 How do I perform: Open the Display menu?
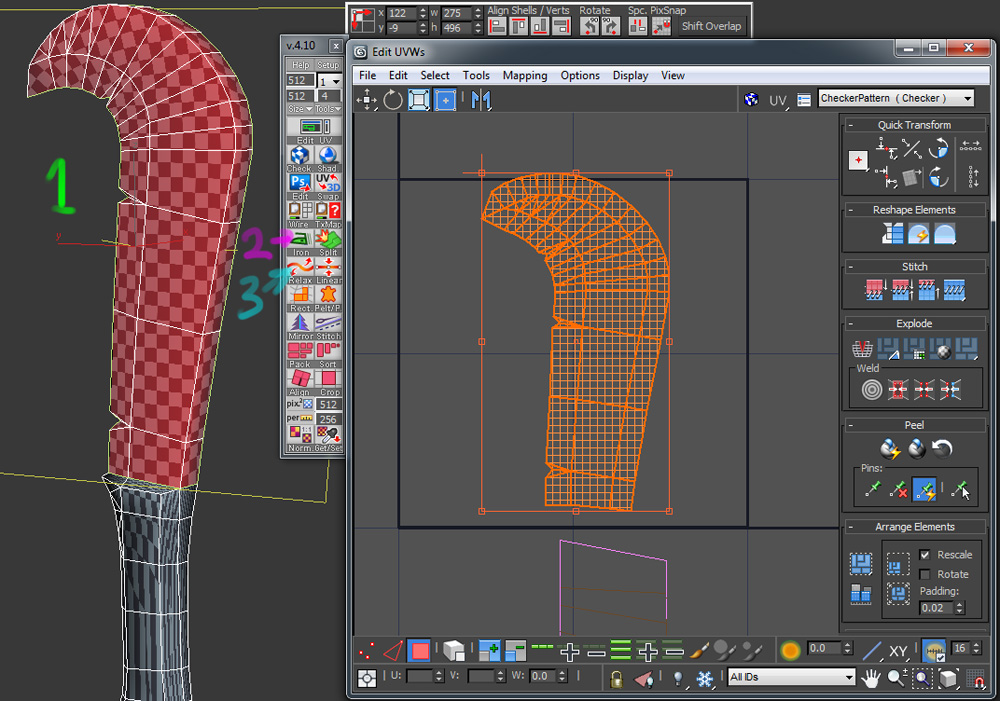tap(630, 75)
